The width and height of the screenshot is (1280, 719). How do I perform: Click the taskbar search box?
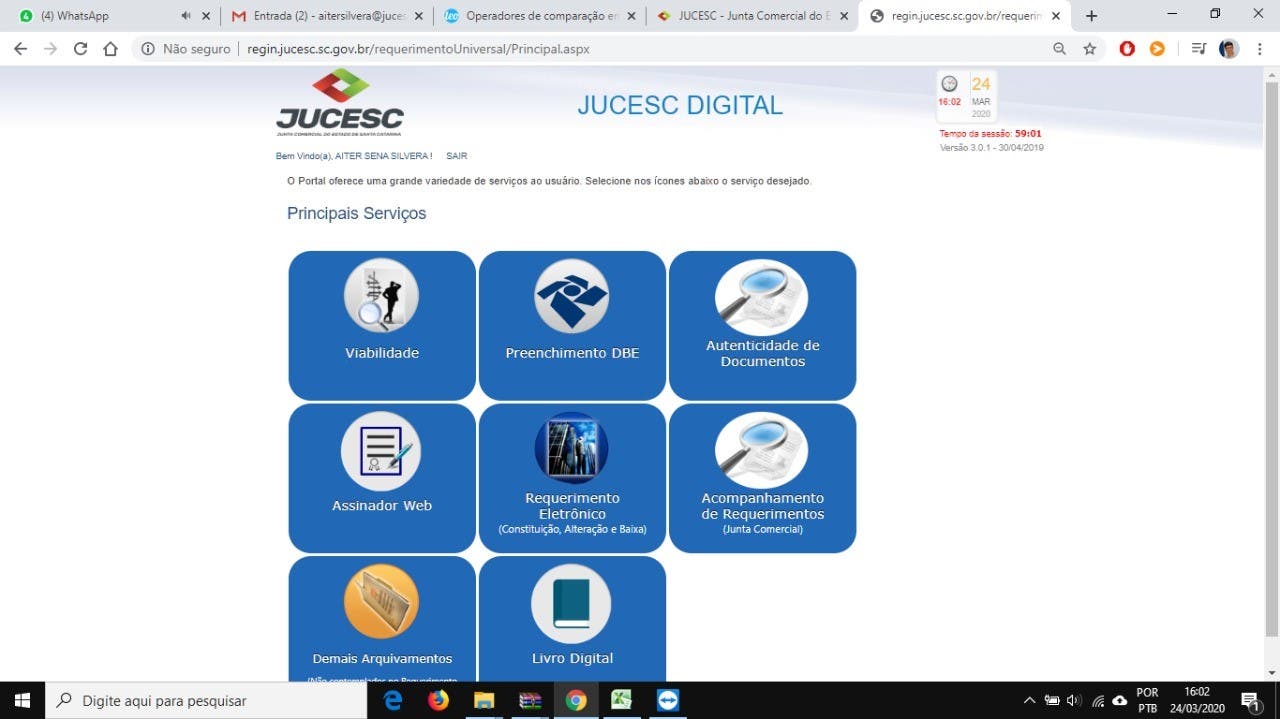click(207, 700)
